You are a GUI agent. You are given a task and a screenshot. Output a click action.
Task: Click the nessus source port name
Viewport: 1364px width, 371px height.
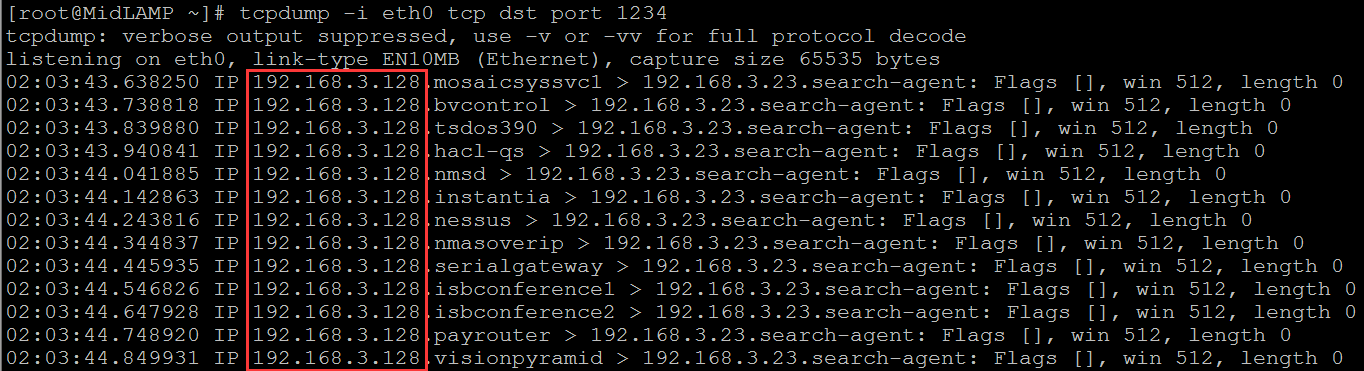[x=473, y=221]
